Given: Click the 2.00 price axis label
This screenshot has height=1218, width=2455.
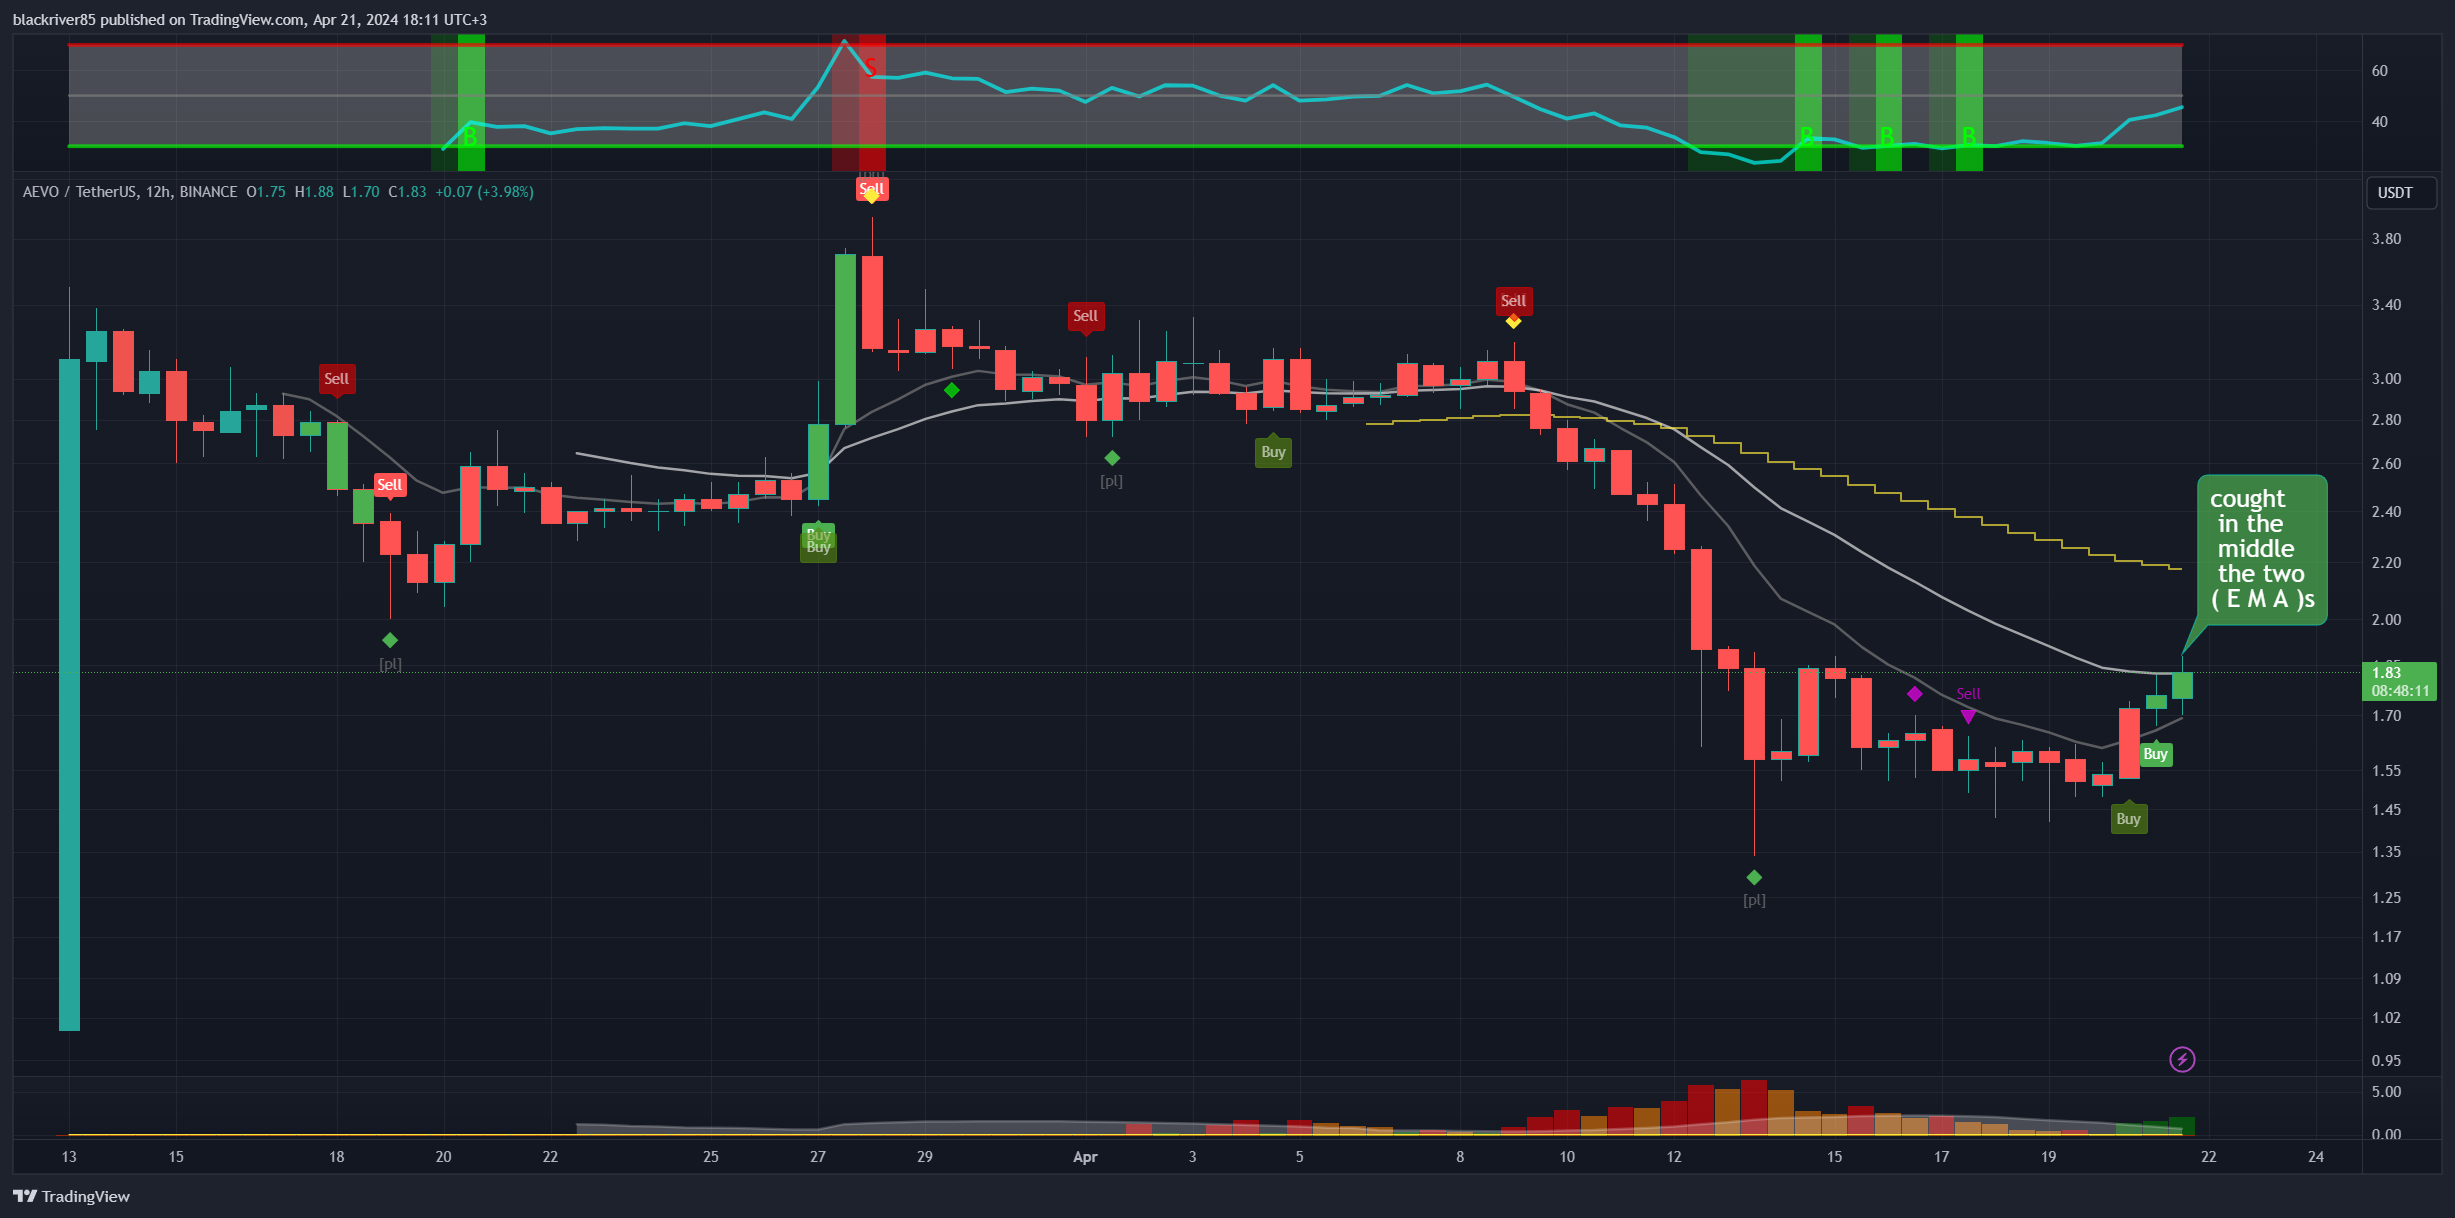Looking at the screenshot, I should 2386,620.
